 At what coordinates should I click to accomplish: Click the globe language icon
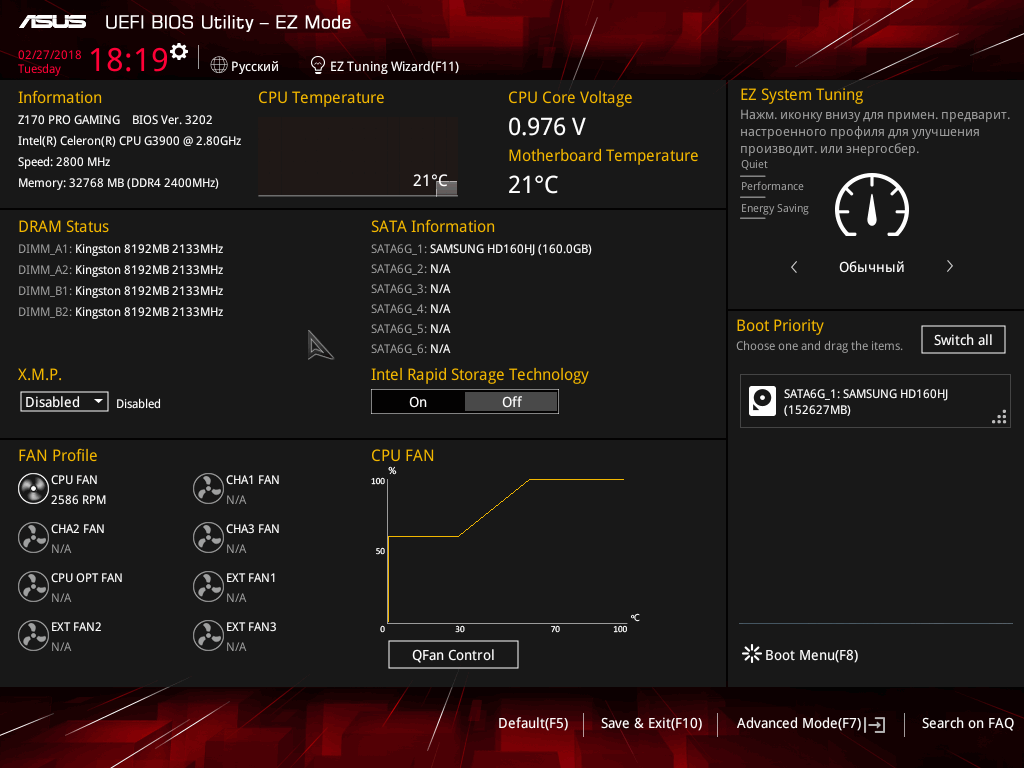(219, 65)
